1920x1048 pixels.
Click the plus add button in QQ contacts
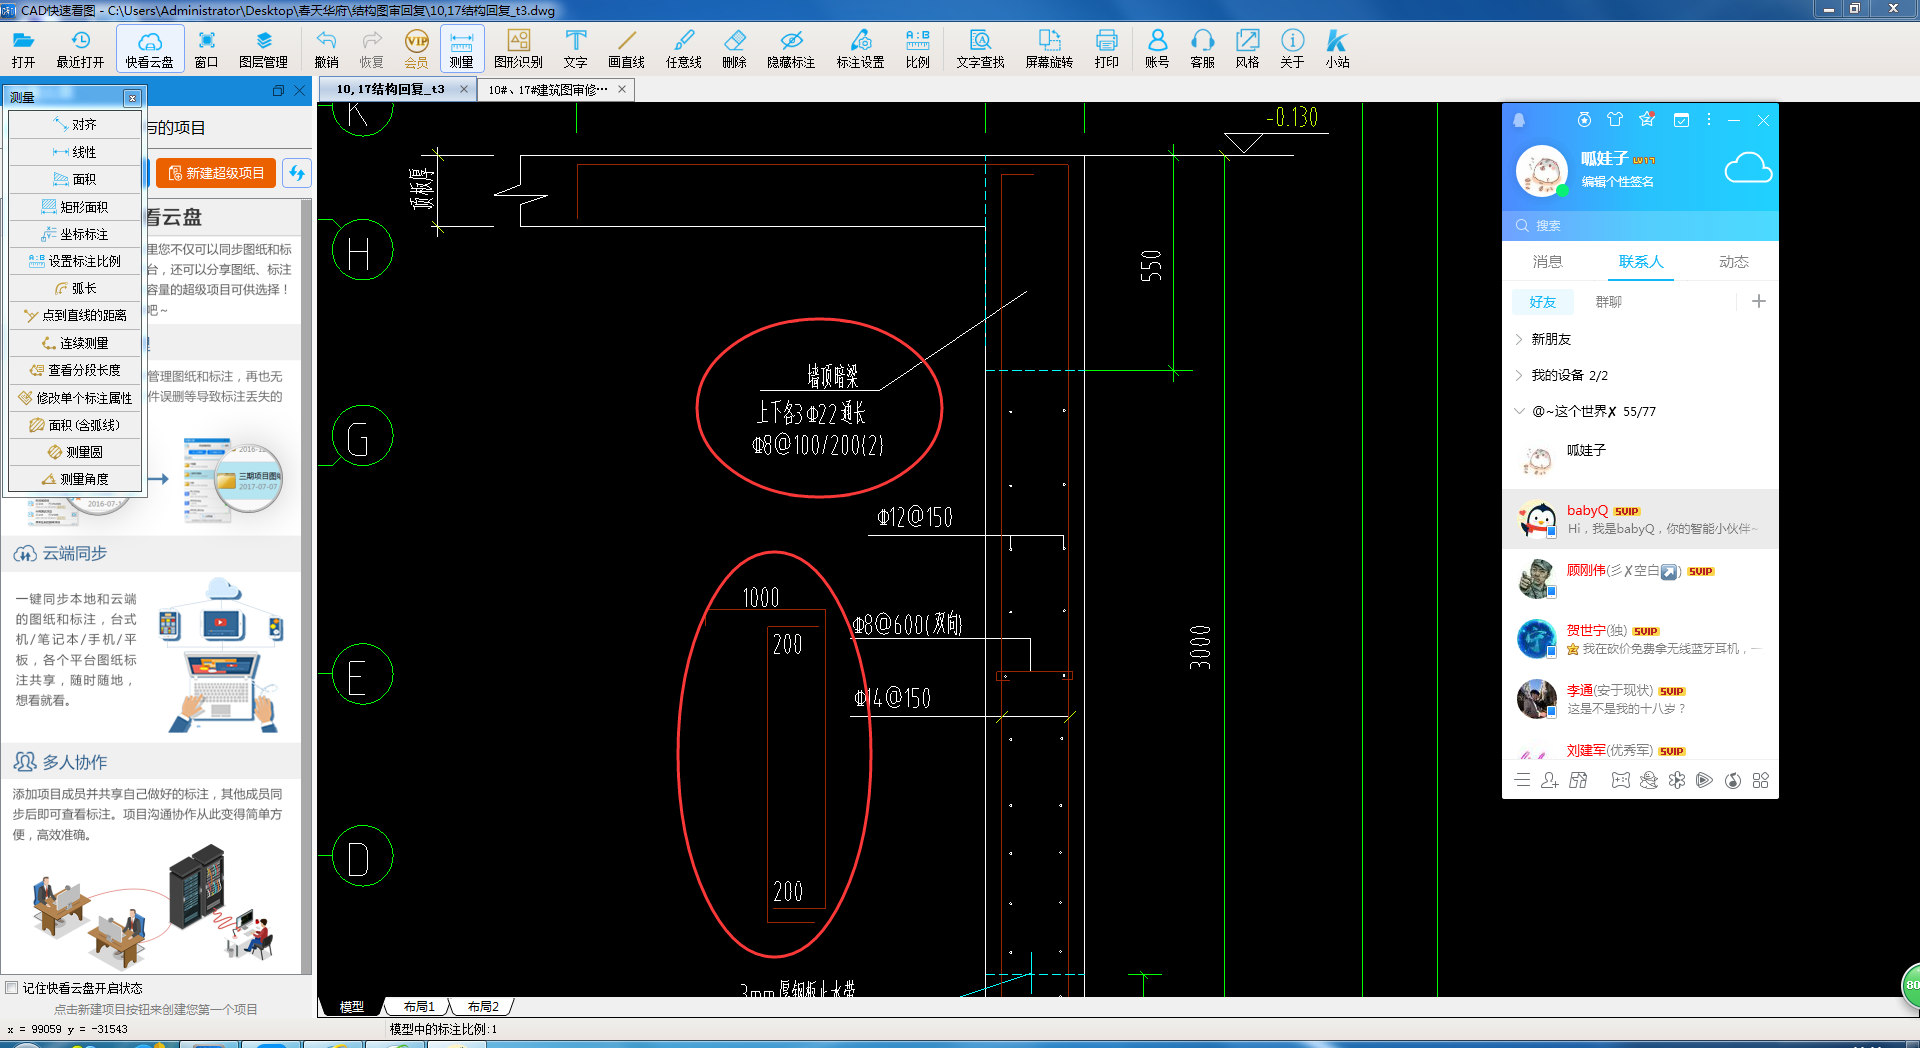[x=1759, y=301]
